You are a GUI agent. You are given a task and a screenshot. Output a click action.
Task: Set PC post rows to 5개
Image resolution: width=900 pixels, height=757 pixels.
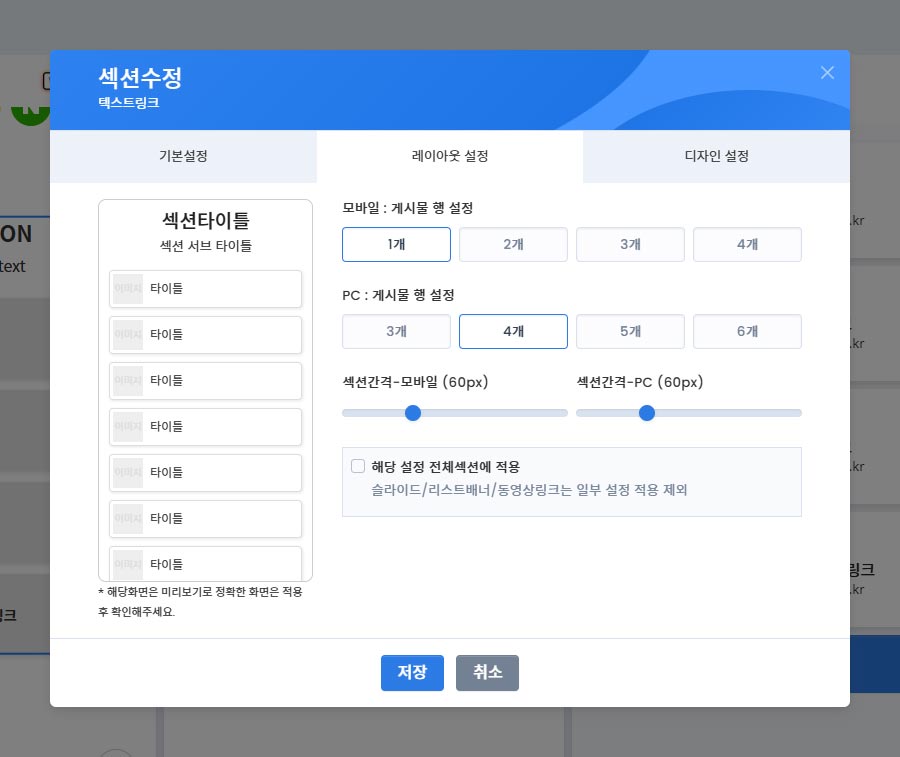click(630, 332)
